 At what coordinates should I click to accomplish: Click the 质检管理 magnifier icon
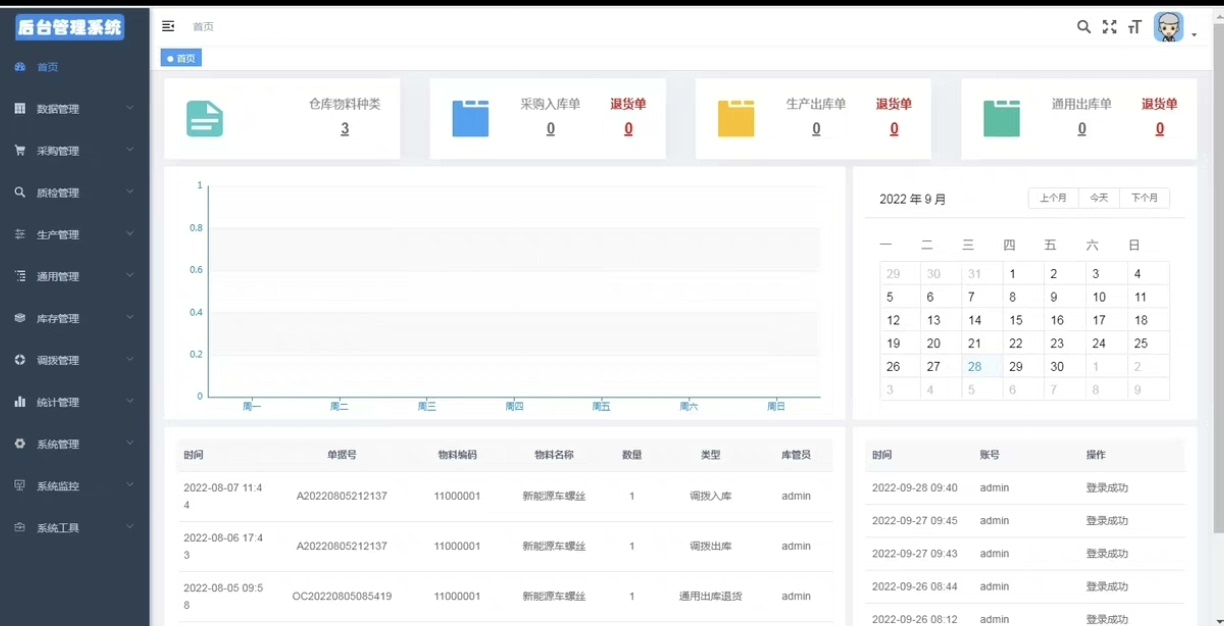pos(20,192)
